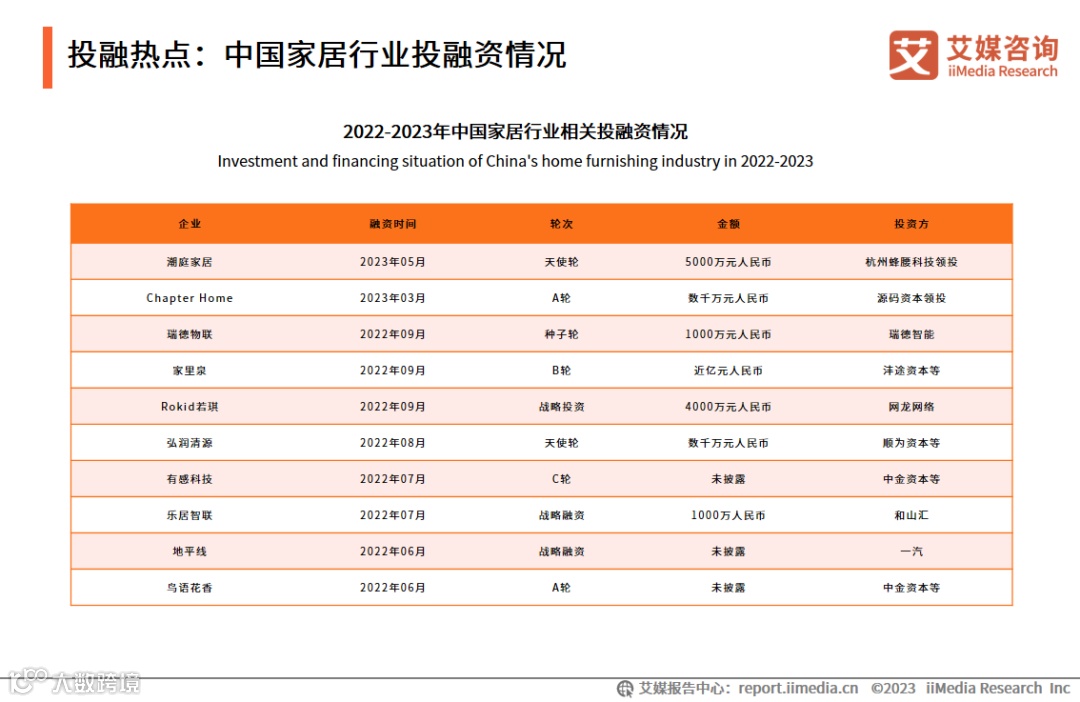Click the 源码资本领投 investor cell
Screen dimensions: 1080x702
pos(911,298)
